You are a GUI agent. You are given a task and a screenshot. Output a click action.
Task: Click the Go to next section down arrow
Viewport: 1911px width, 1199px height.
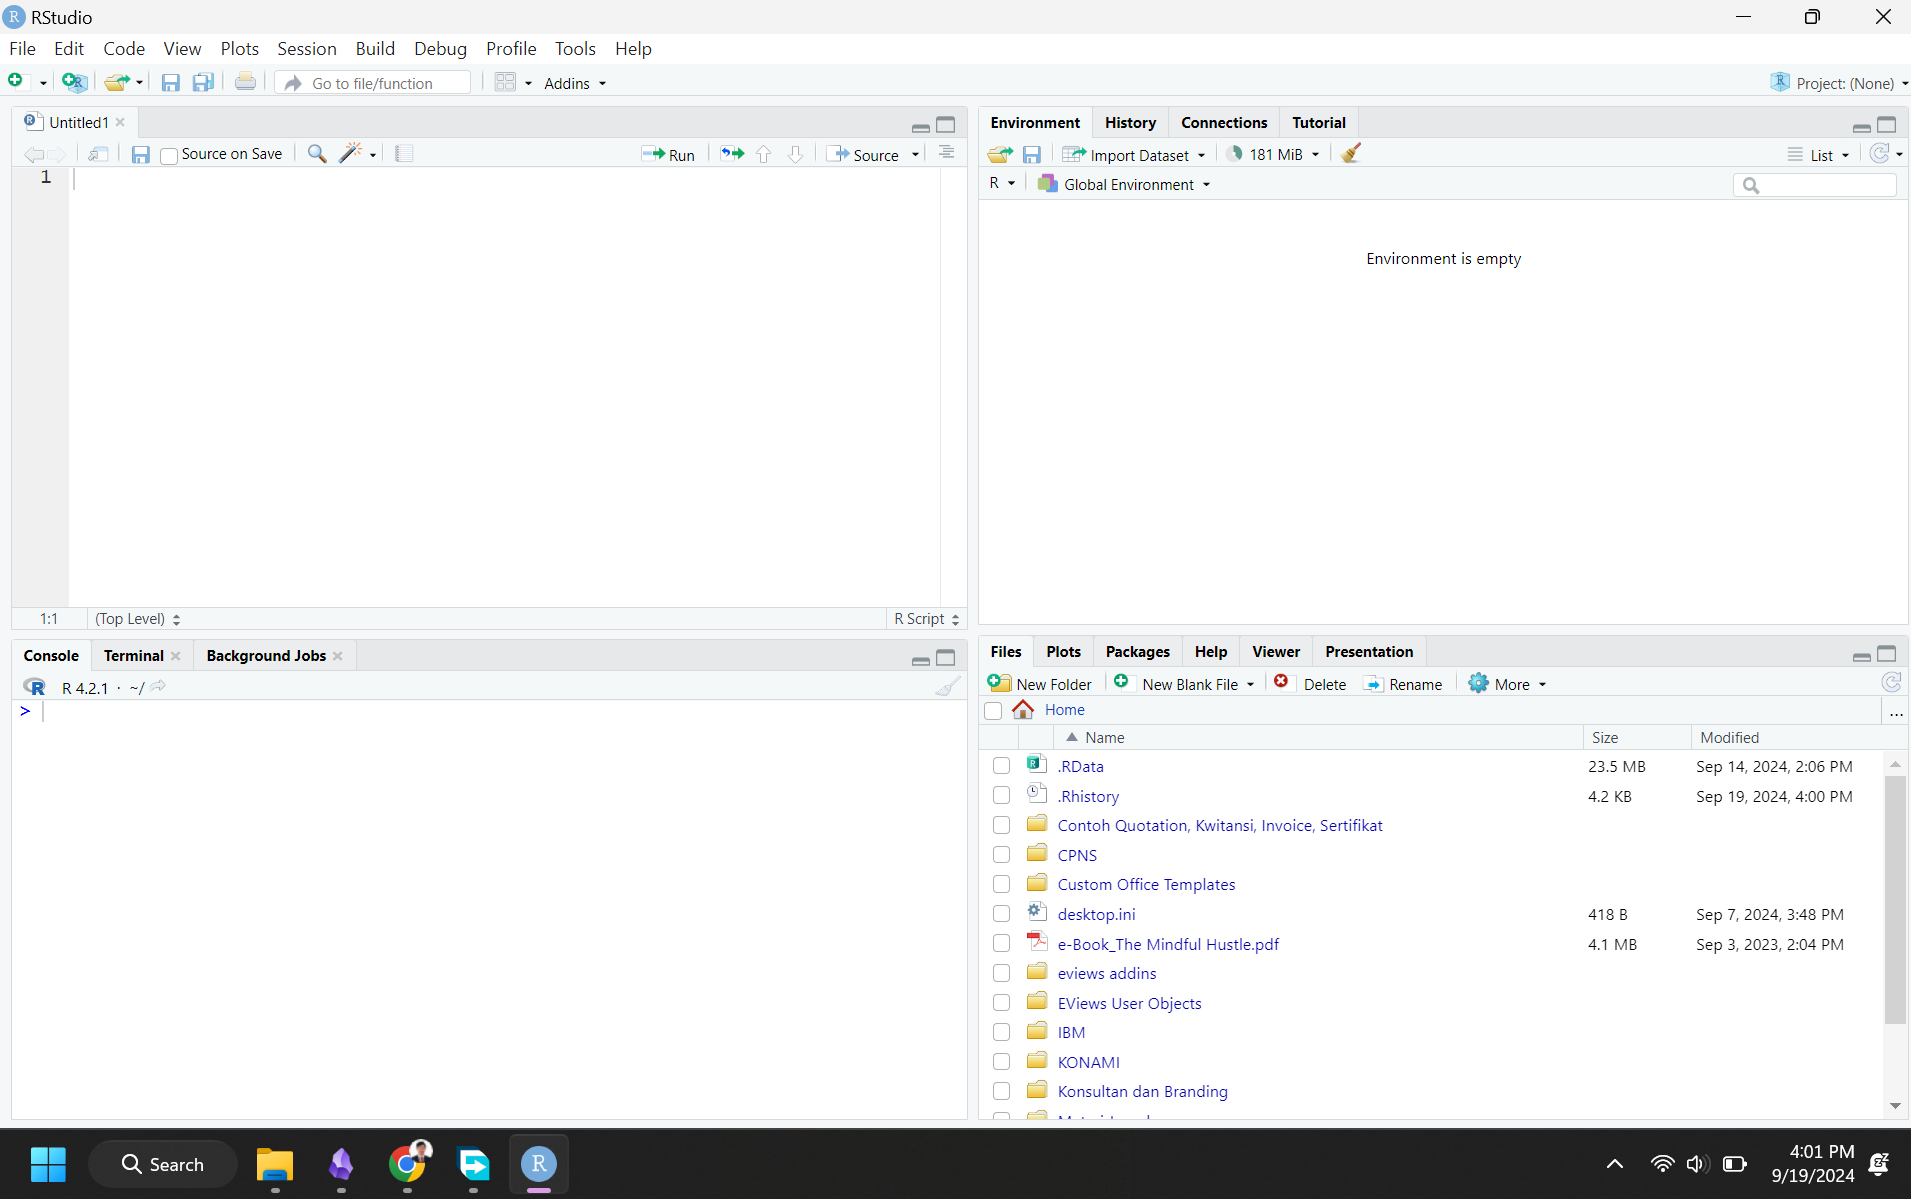795,154
